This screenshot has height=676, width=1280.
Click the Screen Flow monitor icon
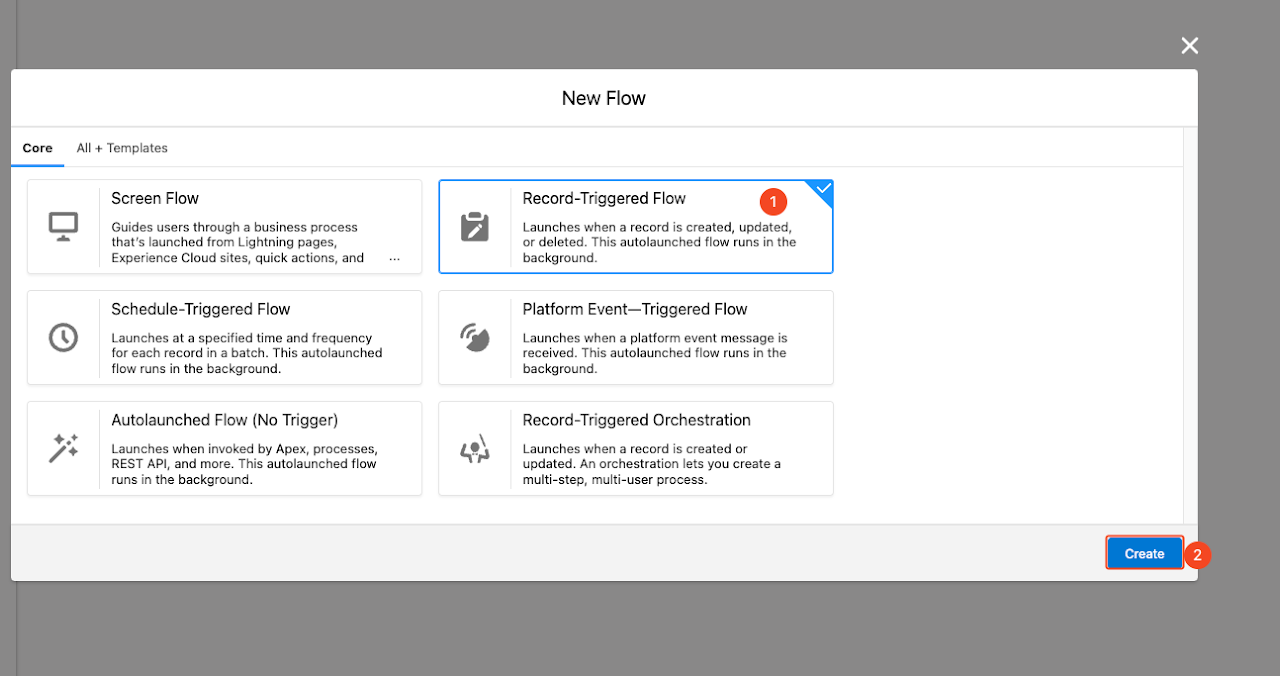tap(63, 227)
